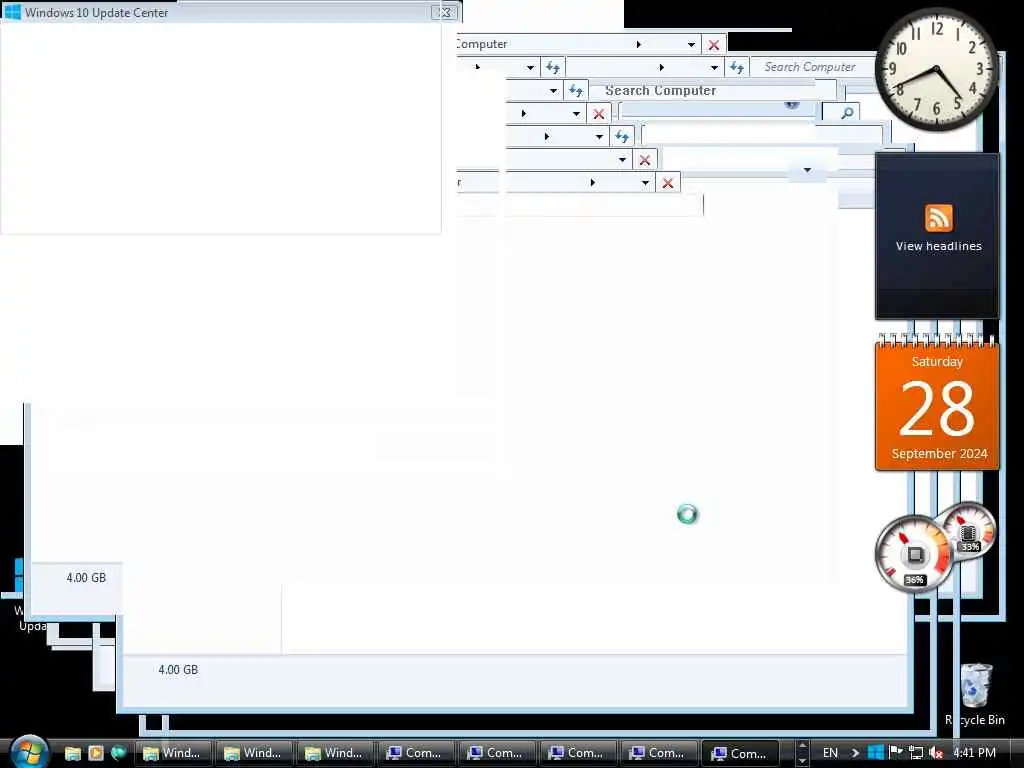Click red X stop button beside Computer address bar
This screenshot has height=768, width=1024.
point(714,44)
